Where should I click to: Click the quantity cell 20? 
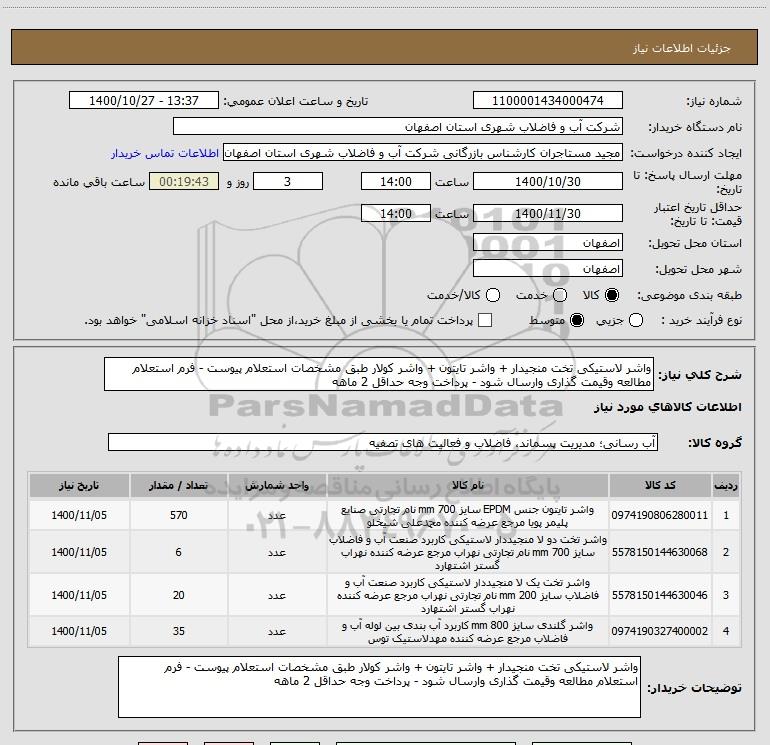178,595
